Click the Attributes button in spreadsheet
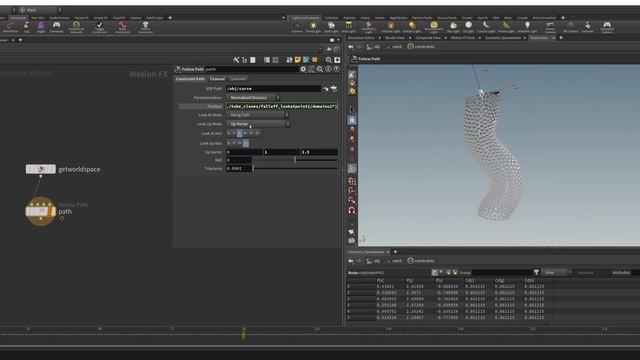The image size is (640, 360). pos(621,273)
